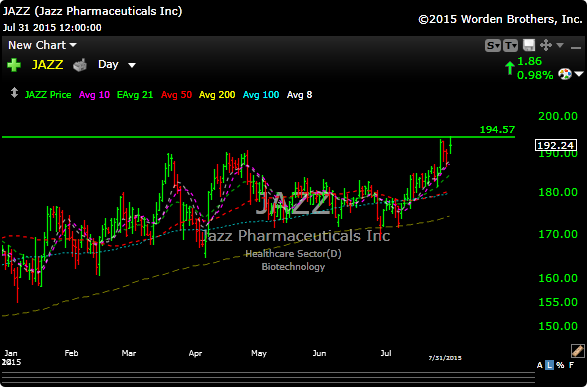This screenshot has width=587, height=387.
Task: Click the 160.00 price scale label
Action: (558, 278)
